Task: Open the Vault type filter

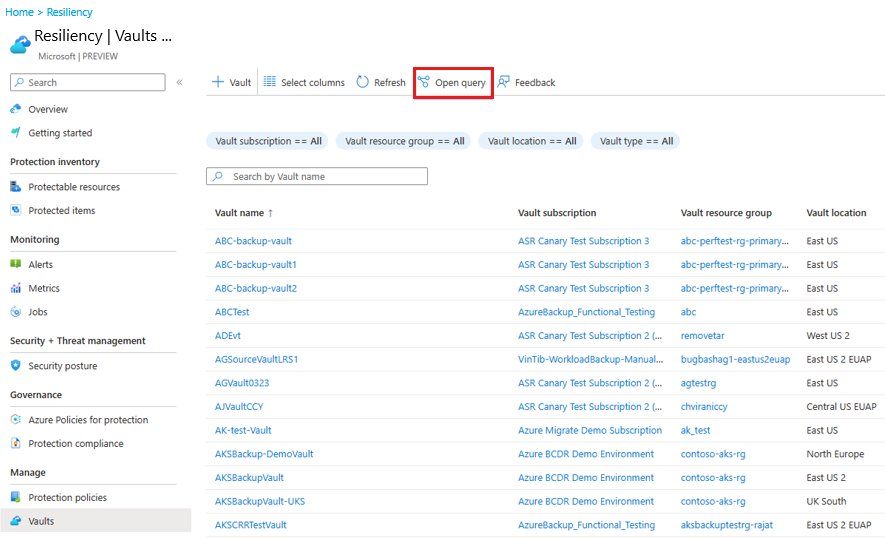Action: tap(636, 141)
